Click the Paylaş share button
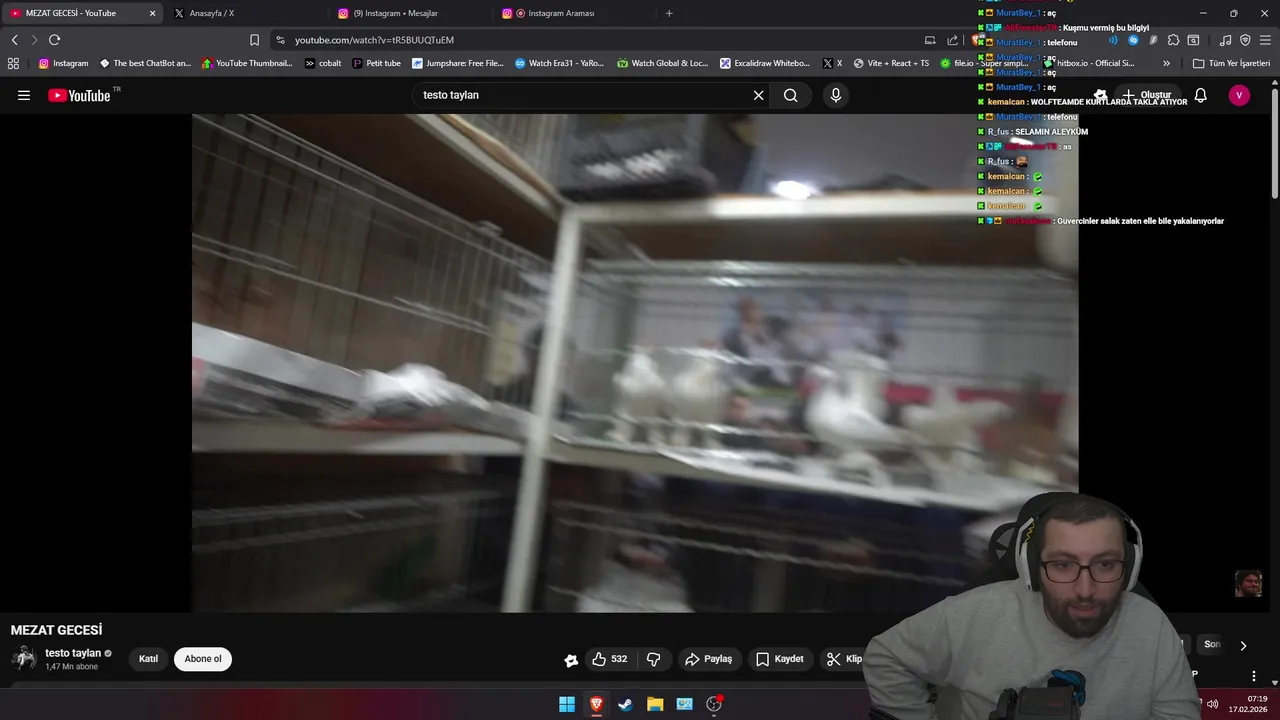Viewport: 1280px width, 720px height. pyautogui.click(x=709, y=659)
